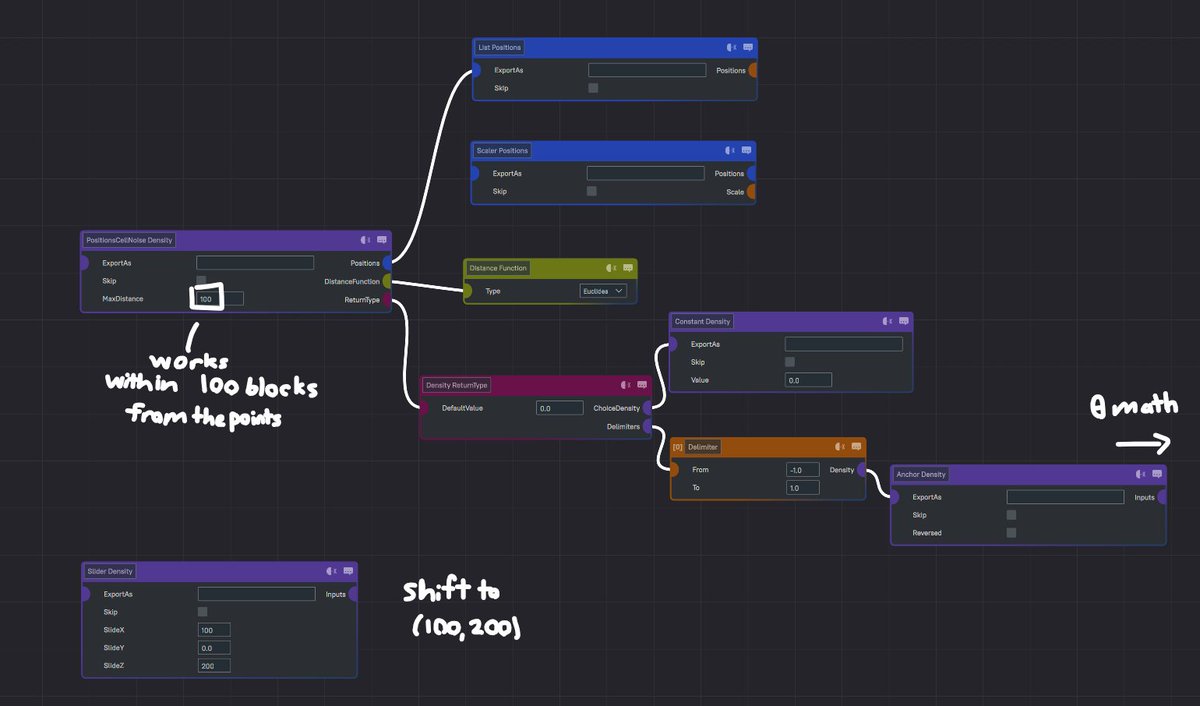Click the Inputs port on Slider Density node
1200x706 pixels.
click(354, 594)
